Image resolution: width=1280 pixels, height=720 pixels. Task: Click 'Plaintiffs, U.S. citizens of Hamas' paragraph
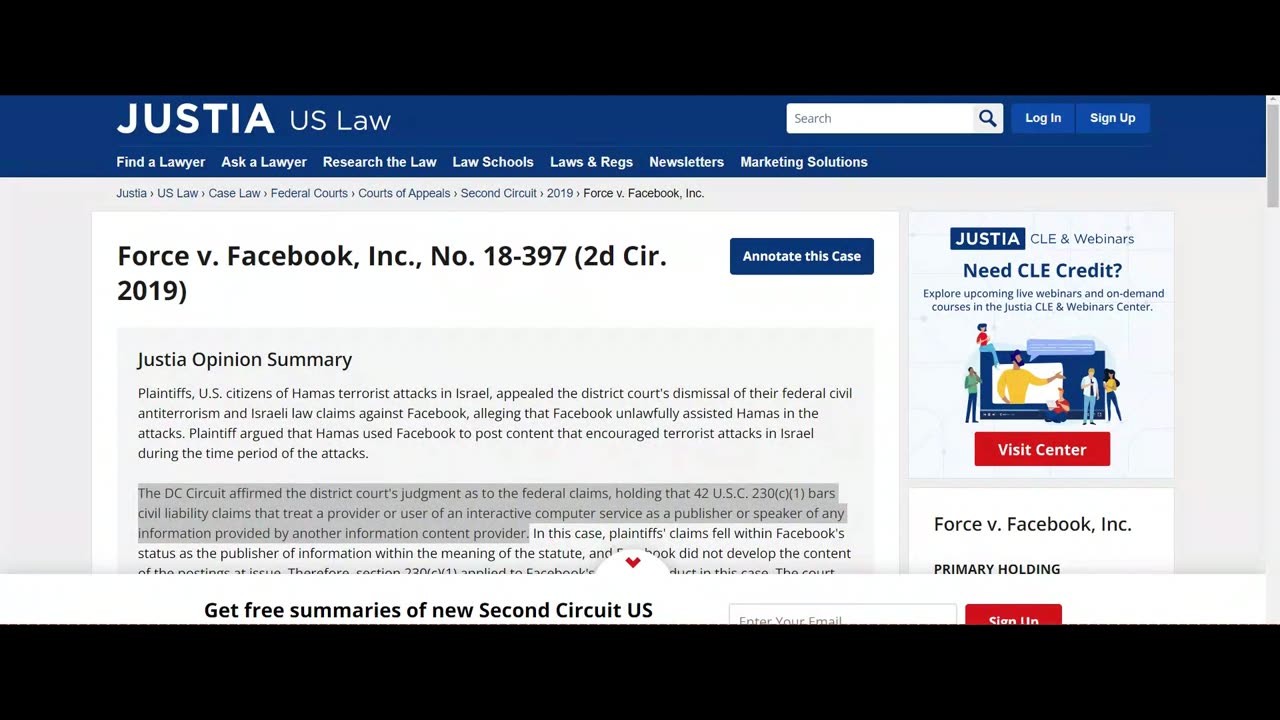(x=495, y=423)
